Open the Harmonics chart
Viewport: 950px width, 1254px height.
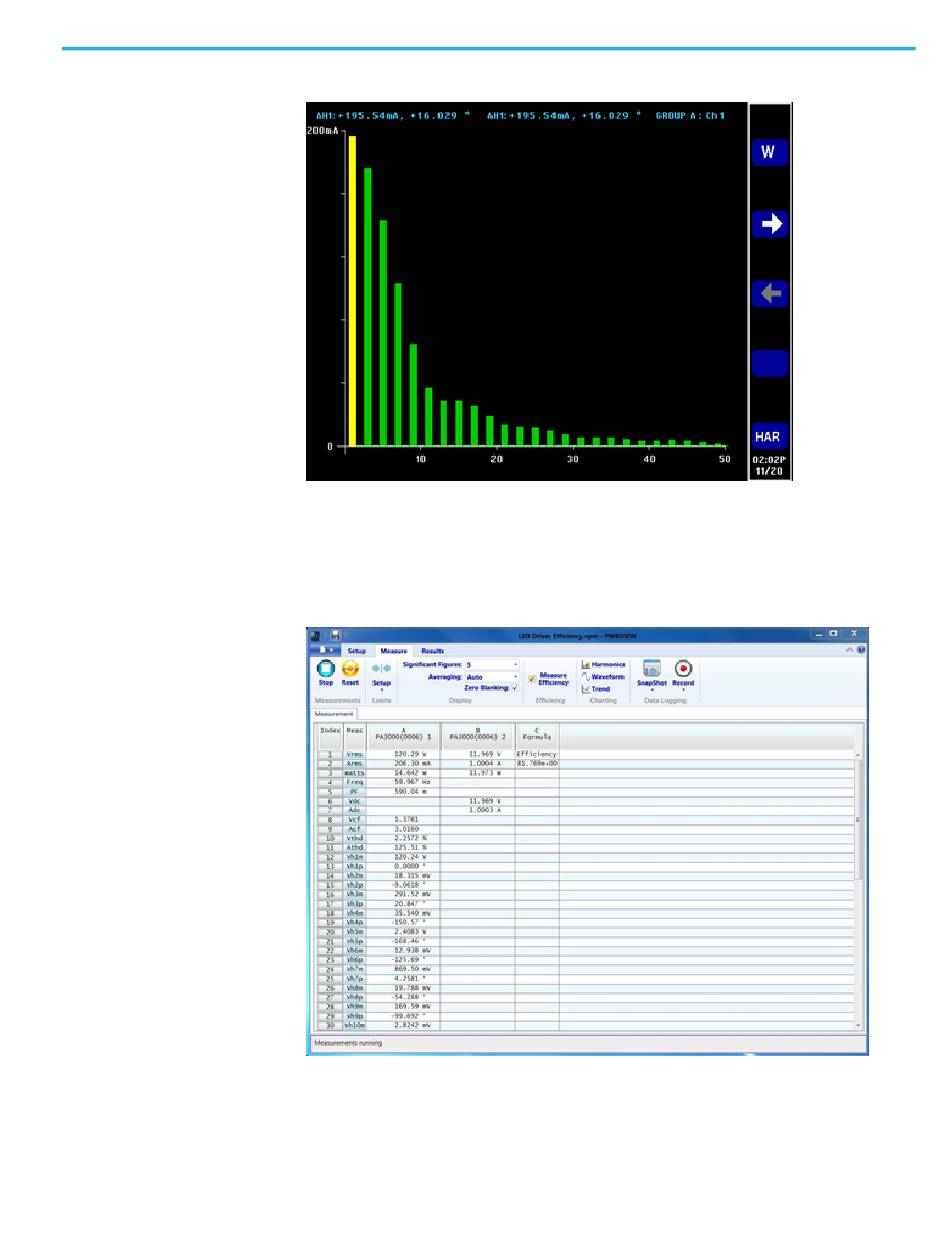click(603, 665)
